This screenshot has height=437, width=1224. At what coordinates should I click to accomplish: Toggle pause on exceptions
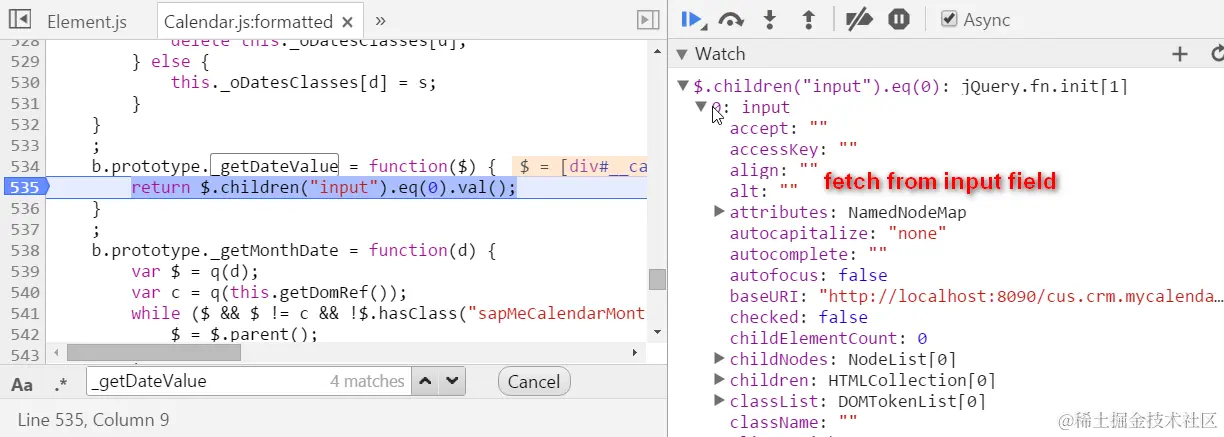[x=898, y=20]
